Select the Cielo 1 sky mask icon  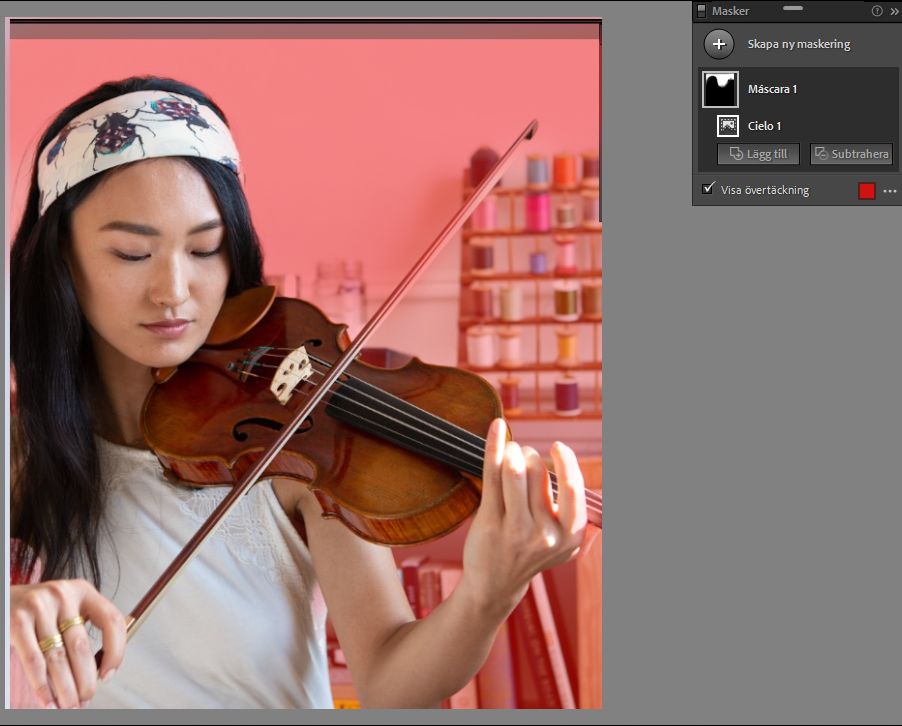[728, 125]
